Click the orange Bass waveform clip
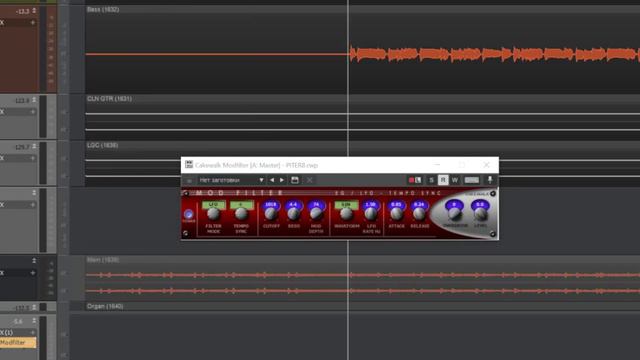The height and width of the screenshot is (360, 640). (x=494, y=54)
